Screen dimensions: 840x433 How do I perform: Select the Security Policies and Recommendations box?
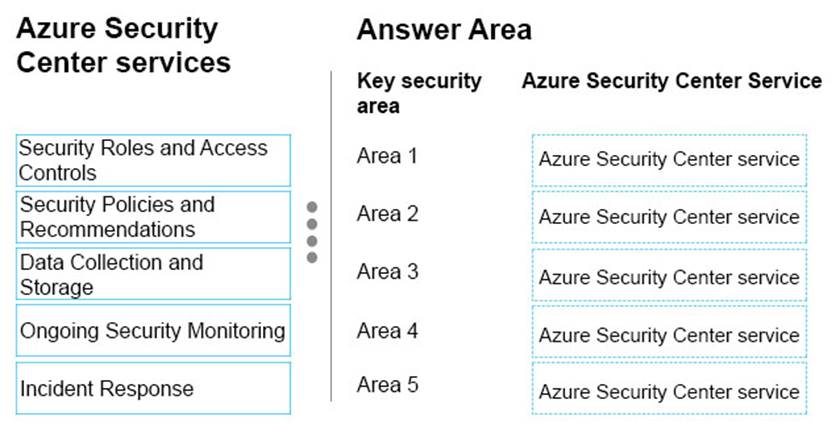click(x=153, y=217)
